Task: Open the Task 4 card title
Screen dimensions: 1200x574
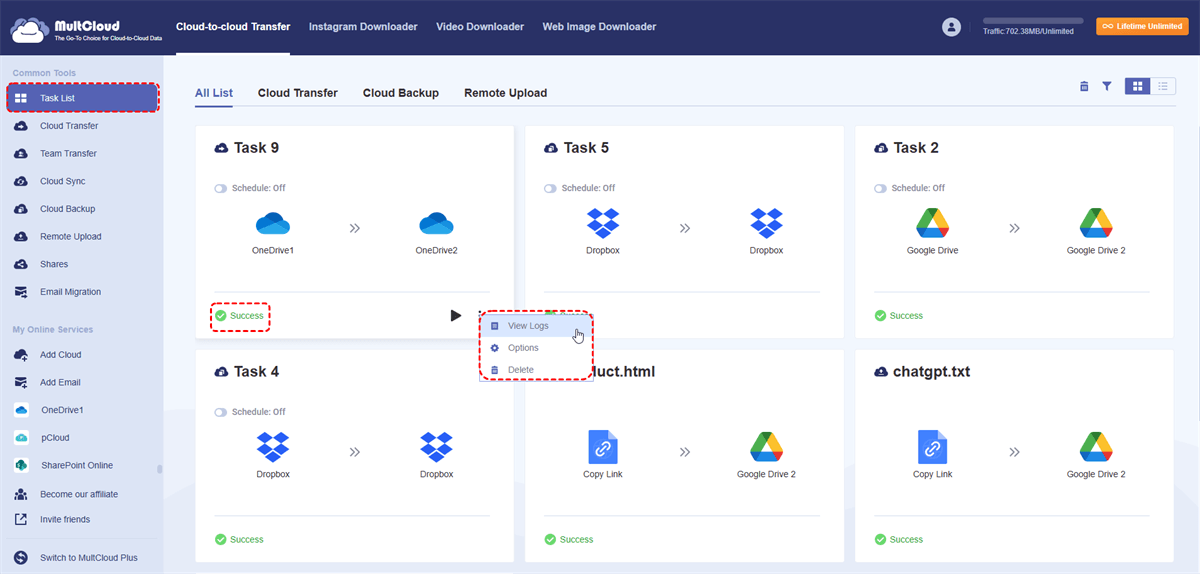Action: 256,372
